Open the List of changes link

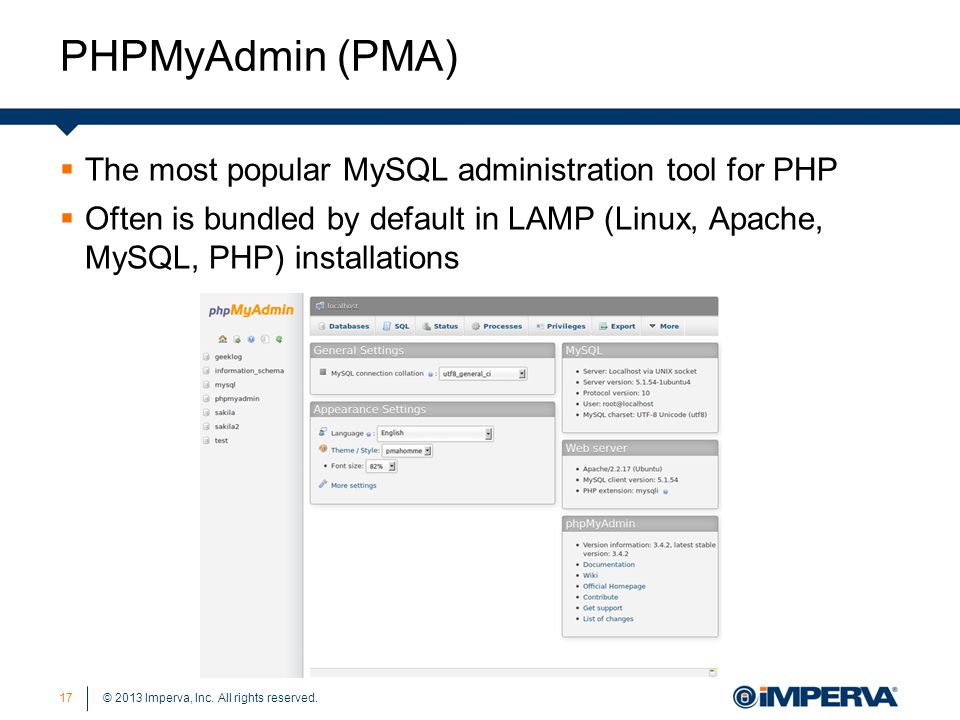(x=608, y=619)
